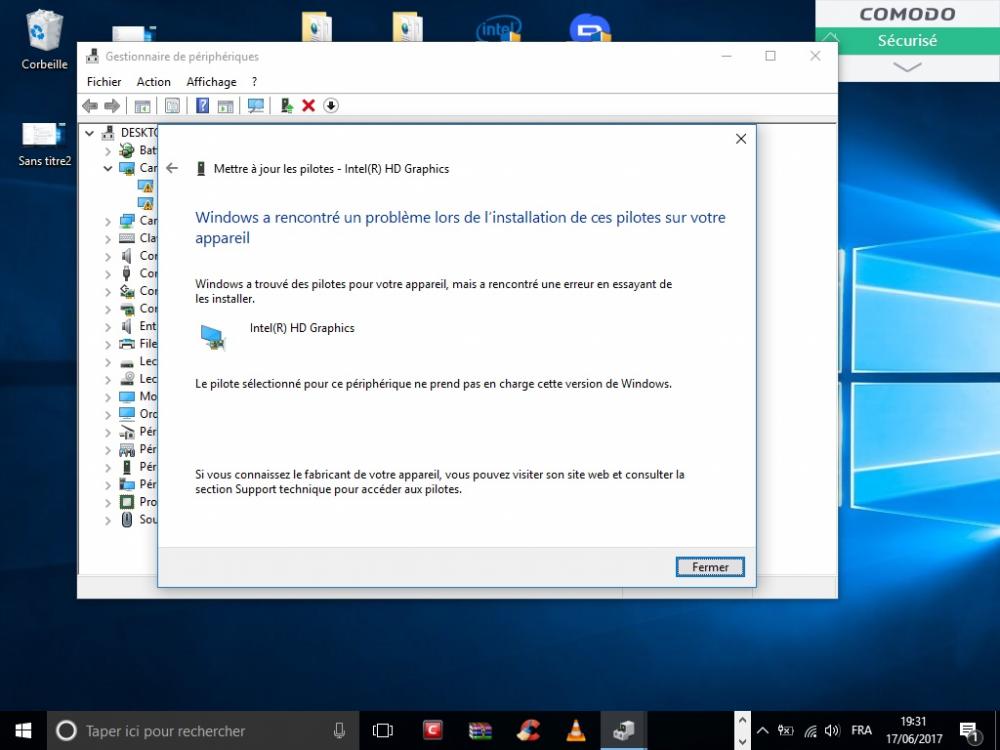Viewport: 1000px width, 750px height.
Task: Click the down-arrow circle toolbar icon
Action: 331,106
